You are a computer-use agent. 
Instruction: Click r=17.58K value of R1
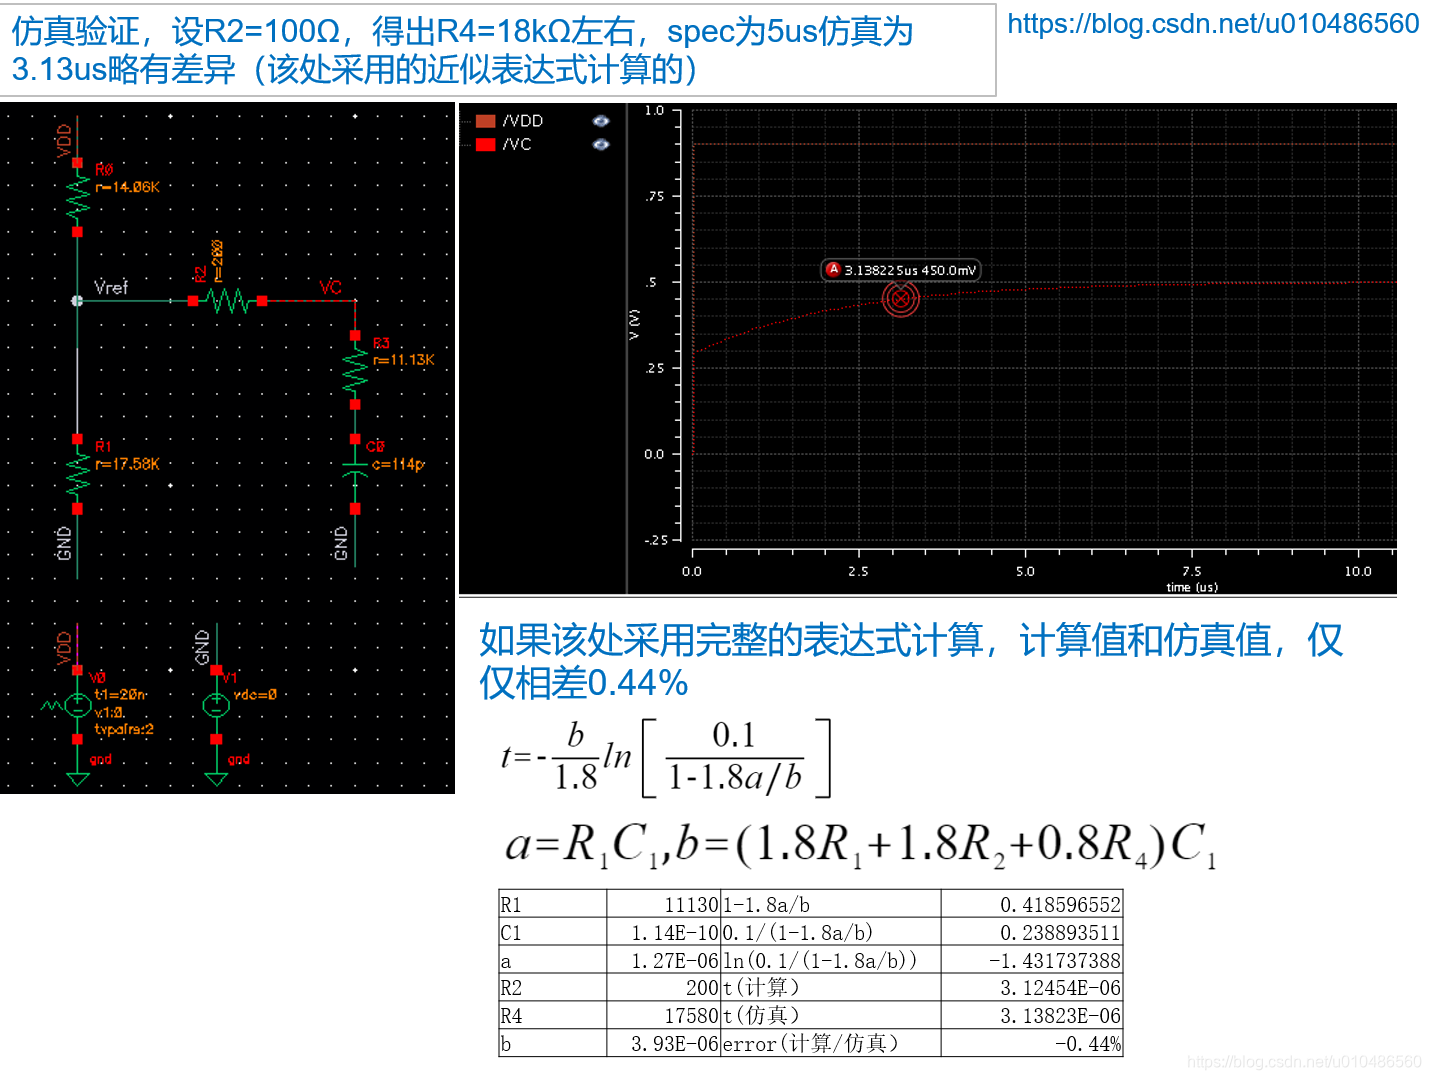[127, 464]
